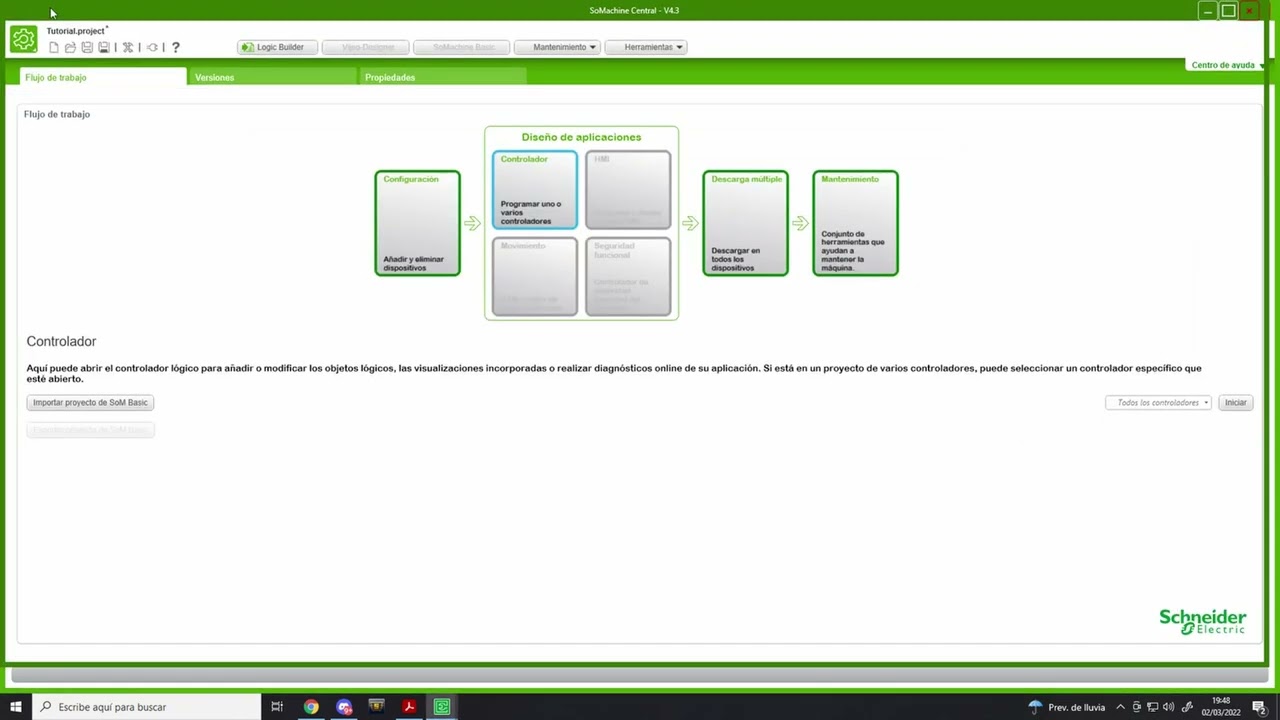Switch to the Propiedades tab

tap(442, 77)
